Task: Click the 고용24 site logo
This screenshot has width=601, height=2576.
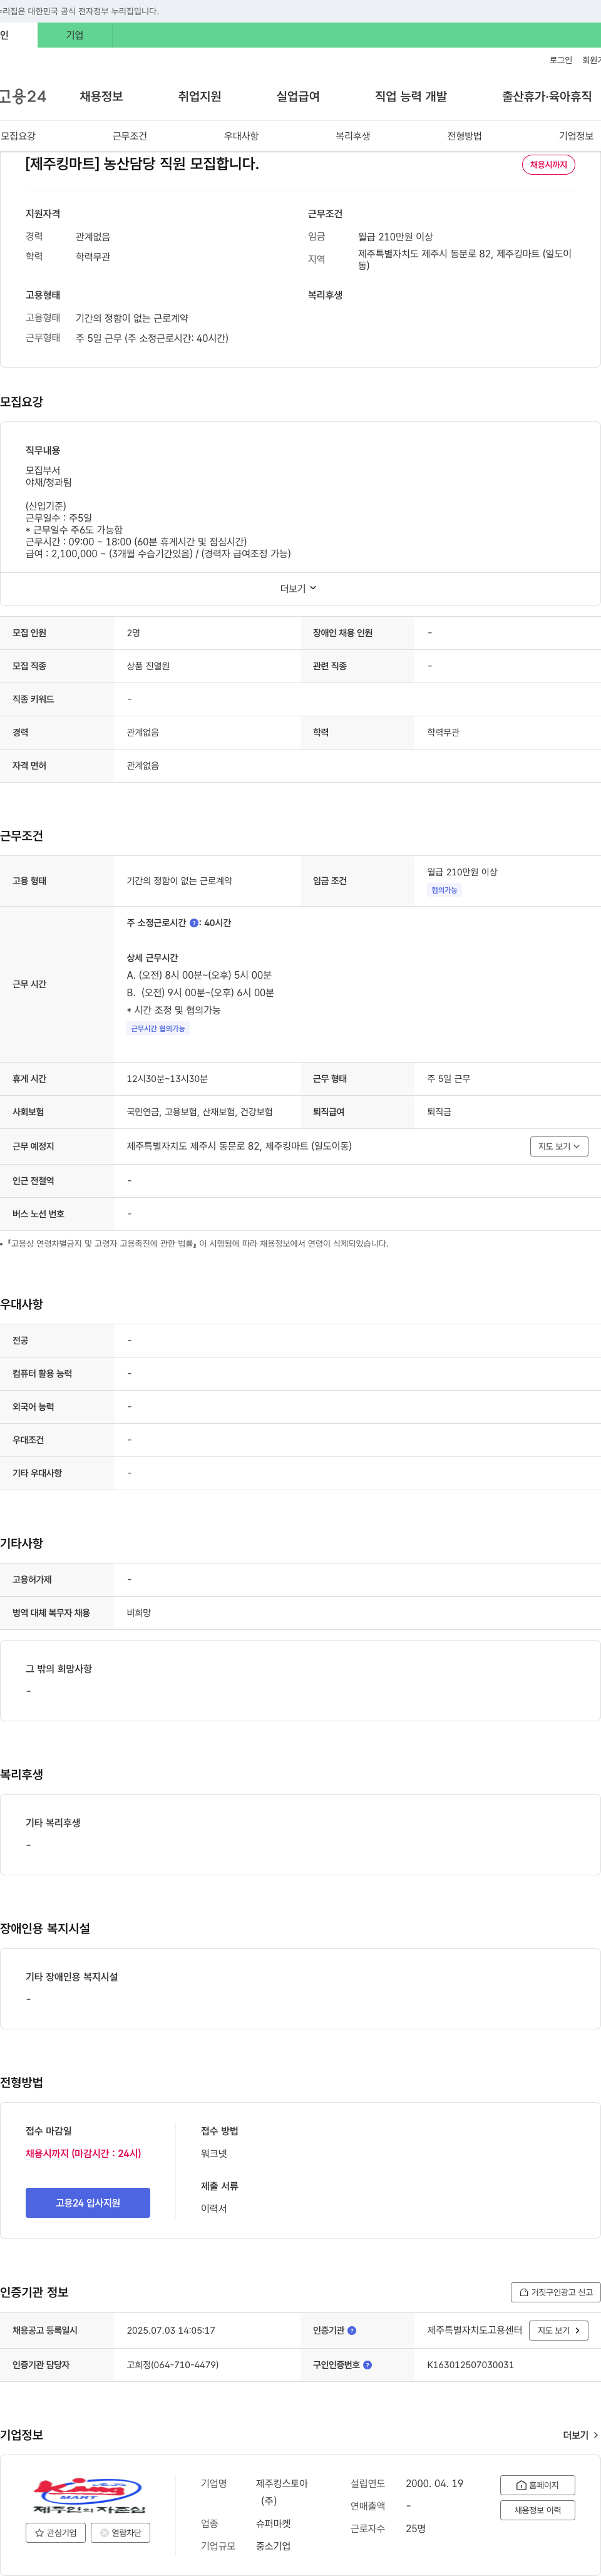Action: pos(23,96)
